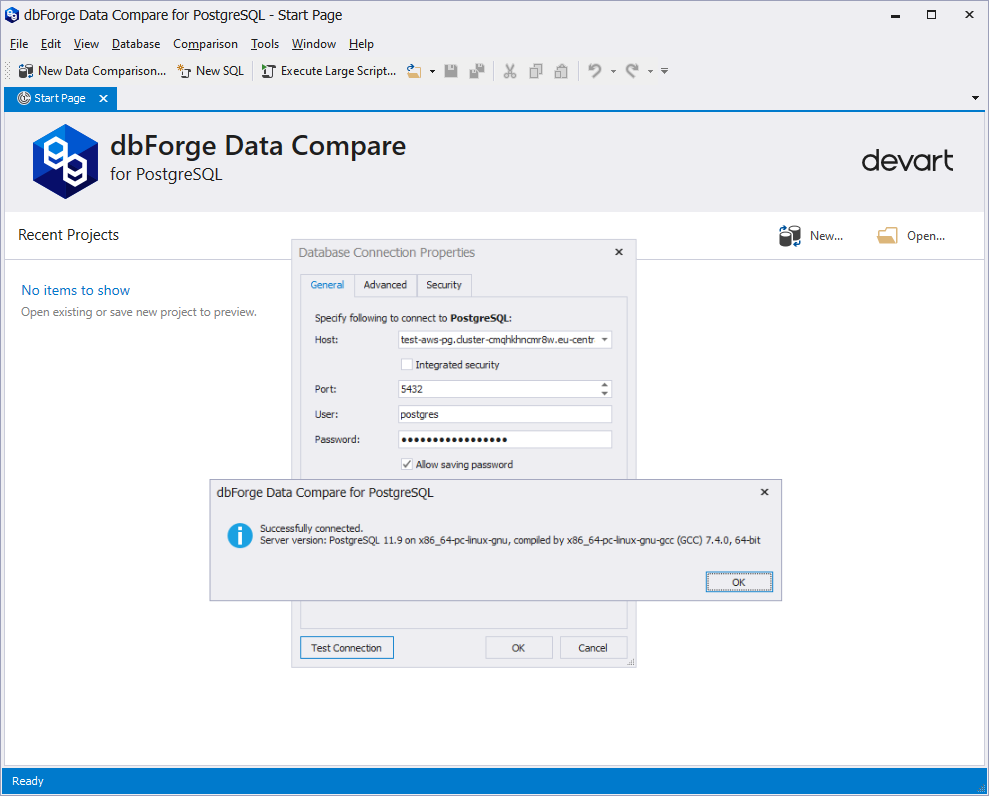Expand the arrow beside the toolbar Open folder icon
The width and height of the screenshot is (989, 796).
(432, 71)
